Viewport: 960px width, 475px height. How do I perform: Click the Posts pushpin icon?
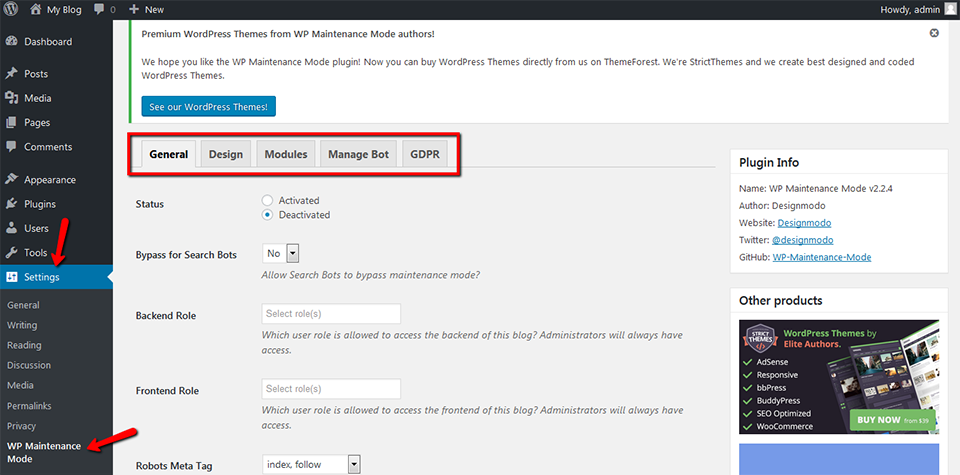[11, 73]
